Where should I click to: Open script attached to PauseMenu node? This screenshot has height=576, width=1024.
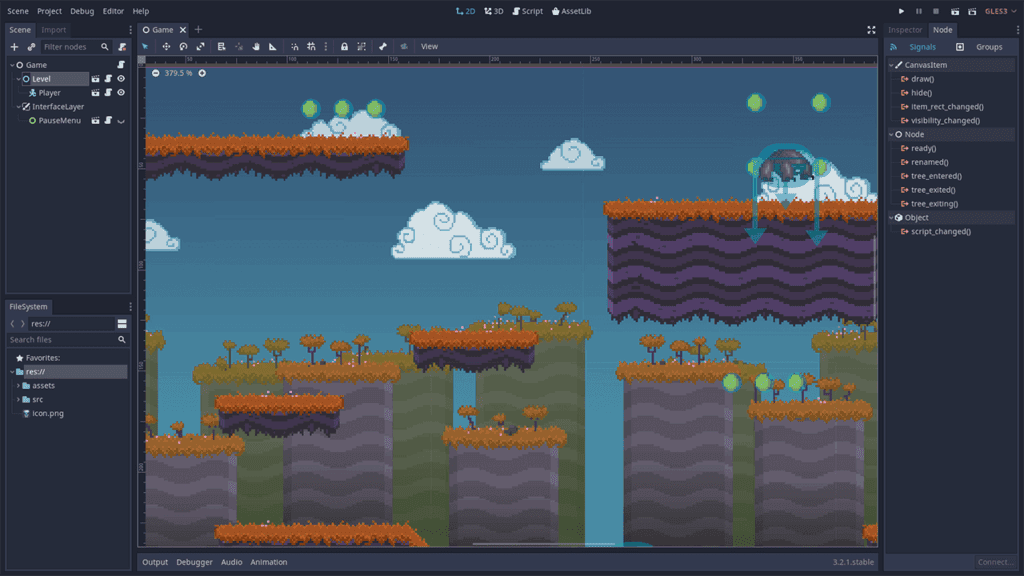(x=108, y=120)
